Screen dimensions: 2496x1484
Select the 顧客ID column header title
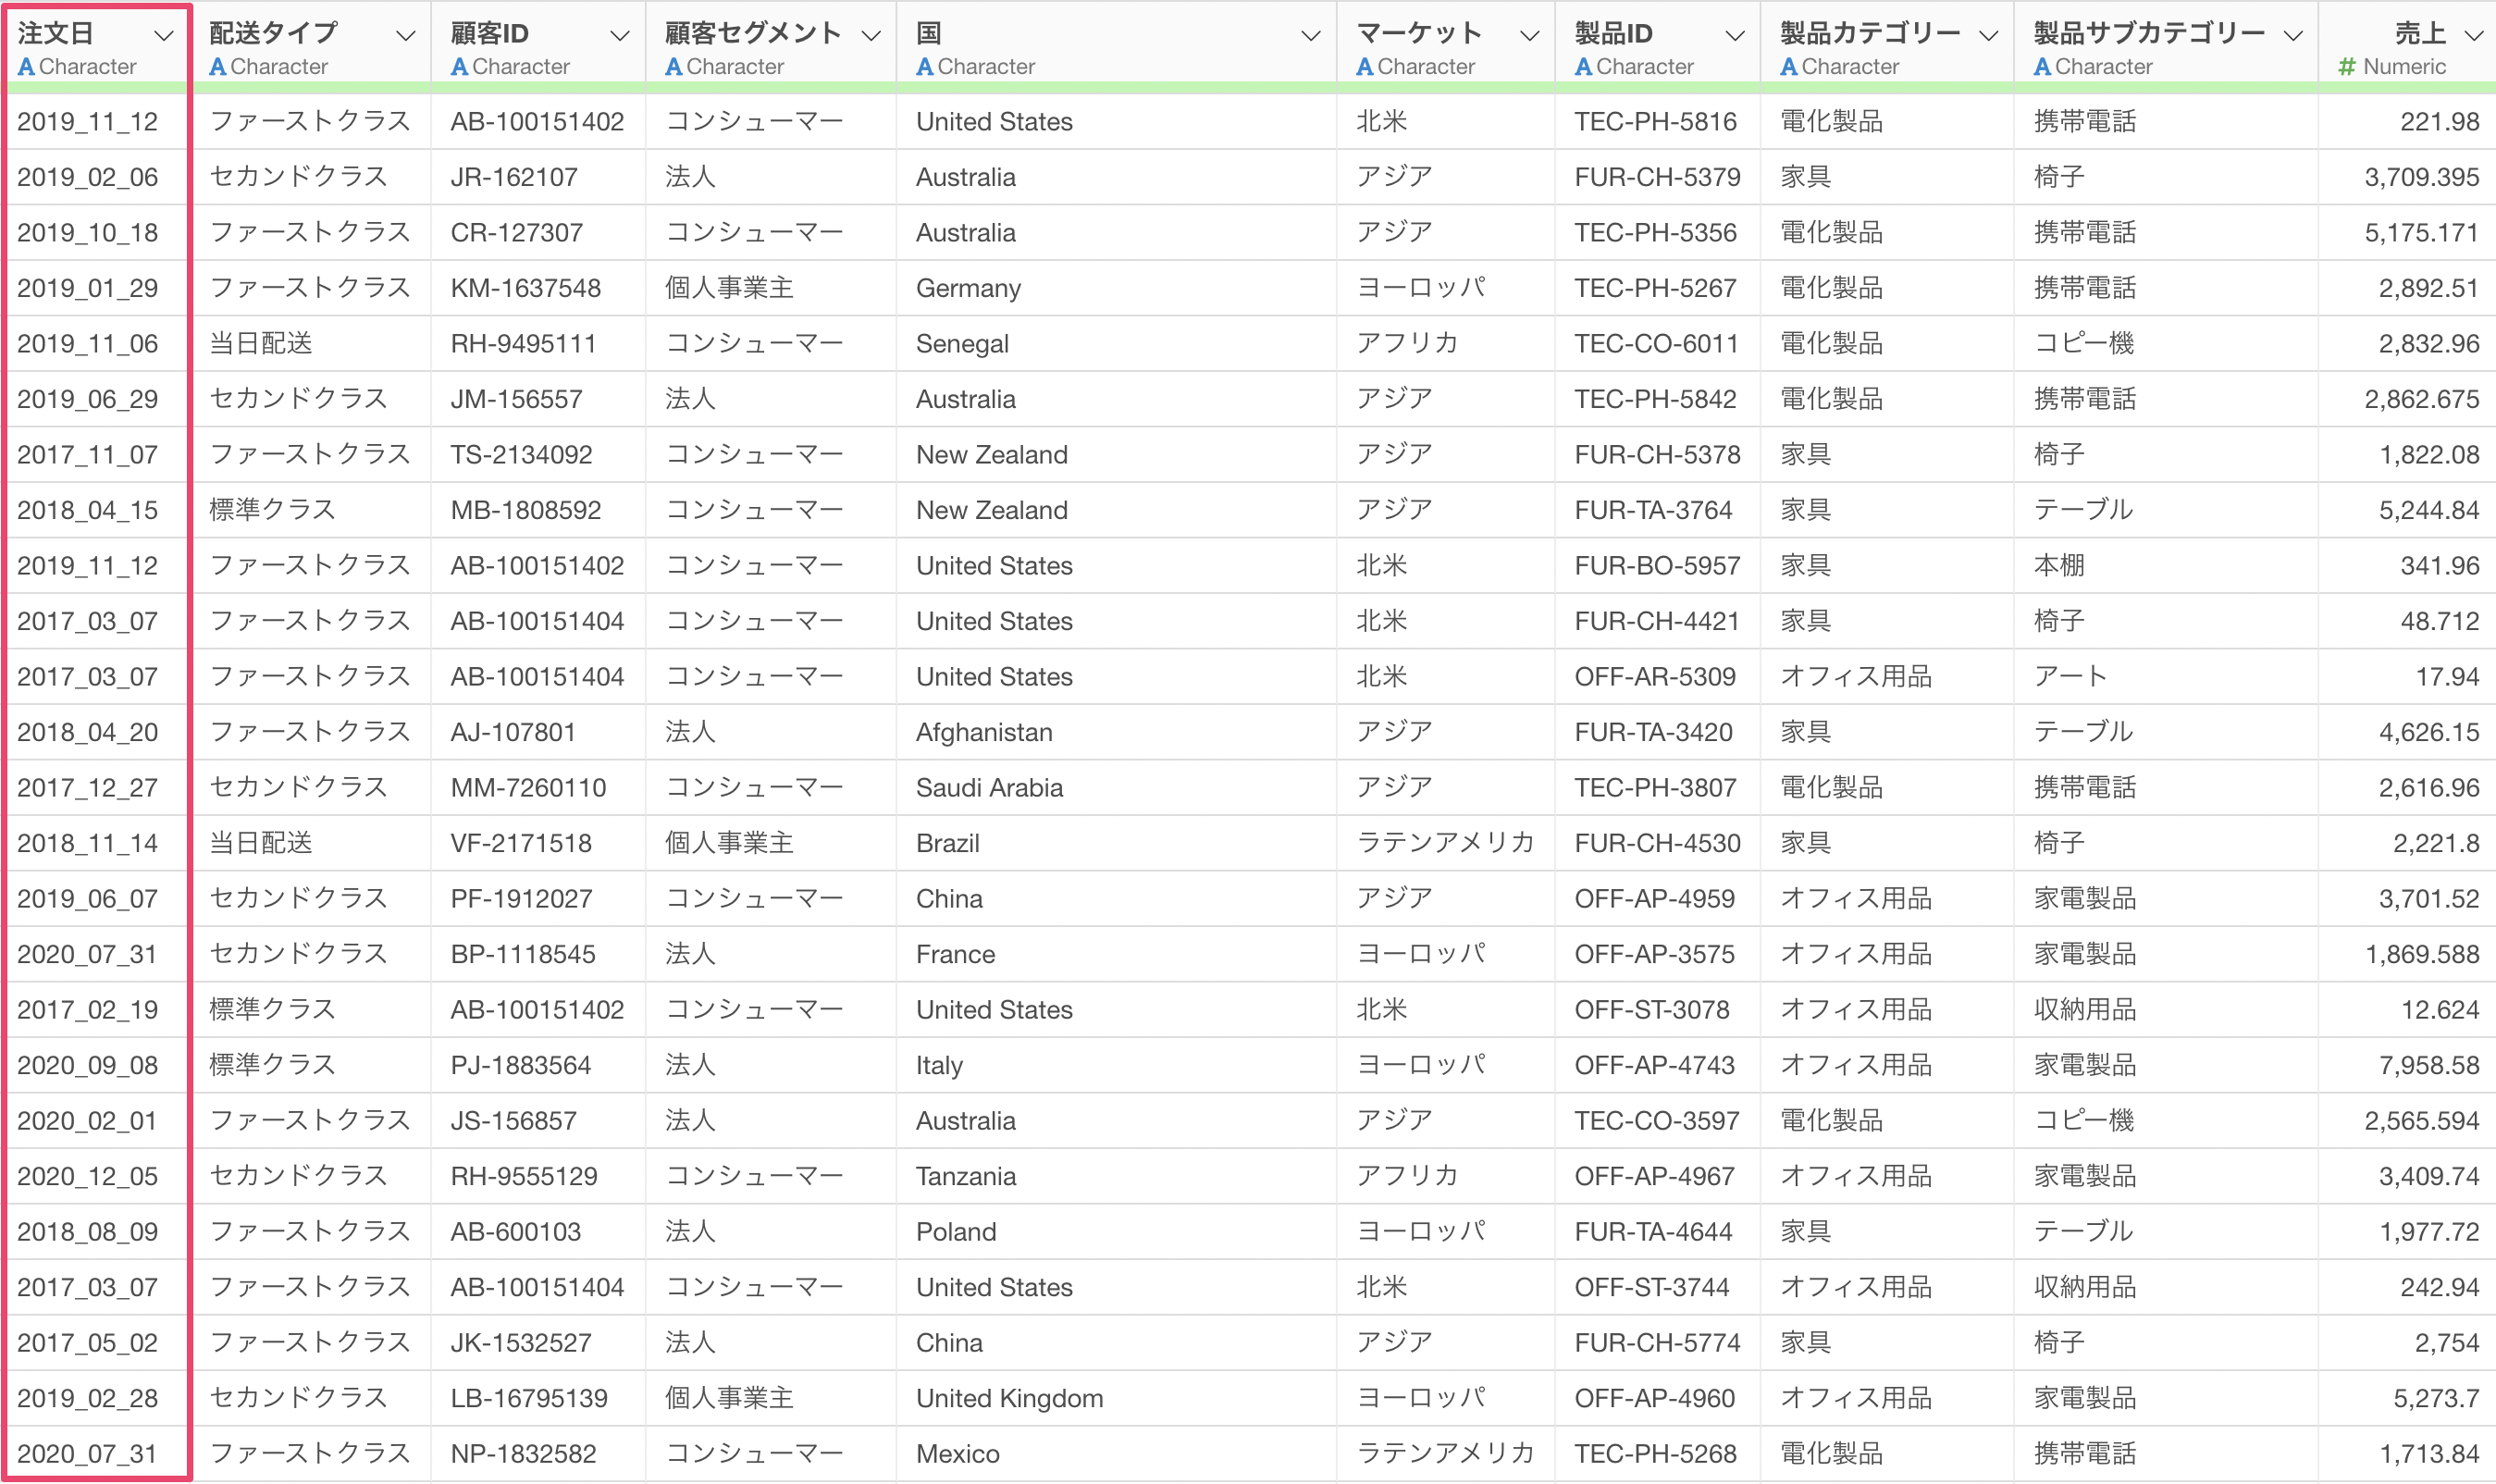pyautogui.click(x=489, y=34)
